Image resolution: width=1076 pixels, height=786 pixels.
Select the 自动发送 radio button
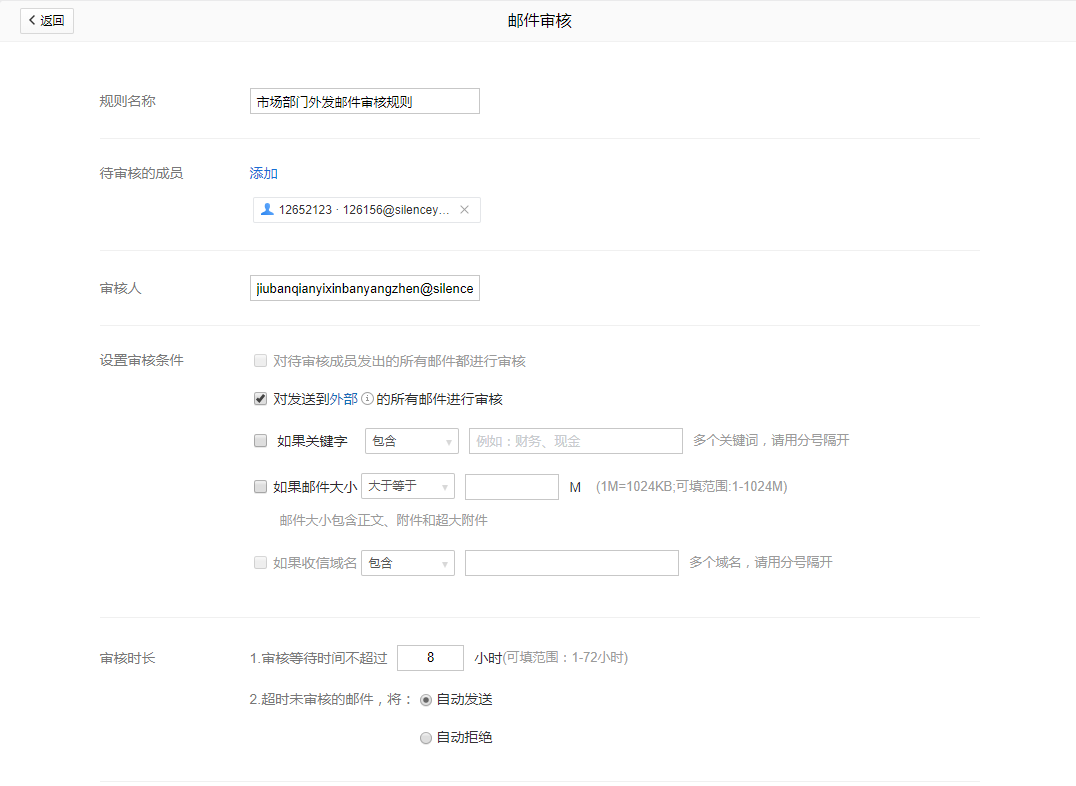coord(426,700)
